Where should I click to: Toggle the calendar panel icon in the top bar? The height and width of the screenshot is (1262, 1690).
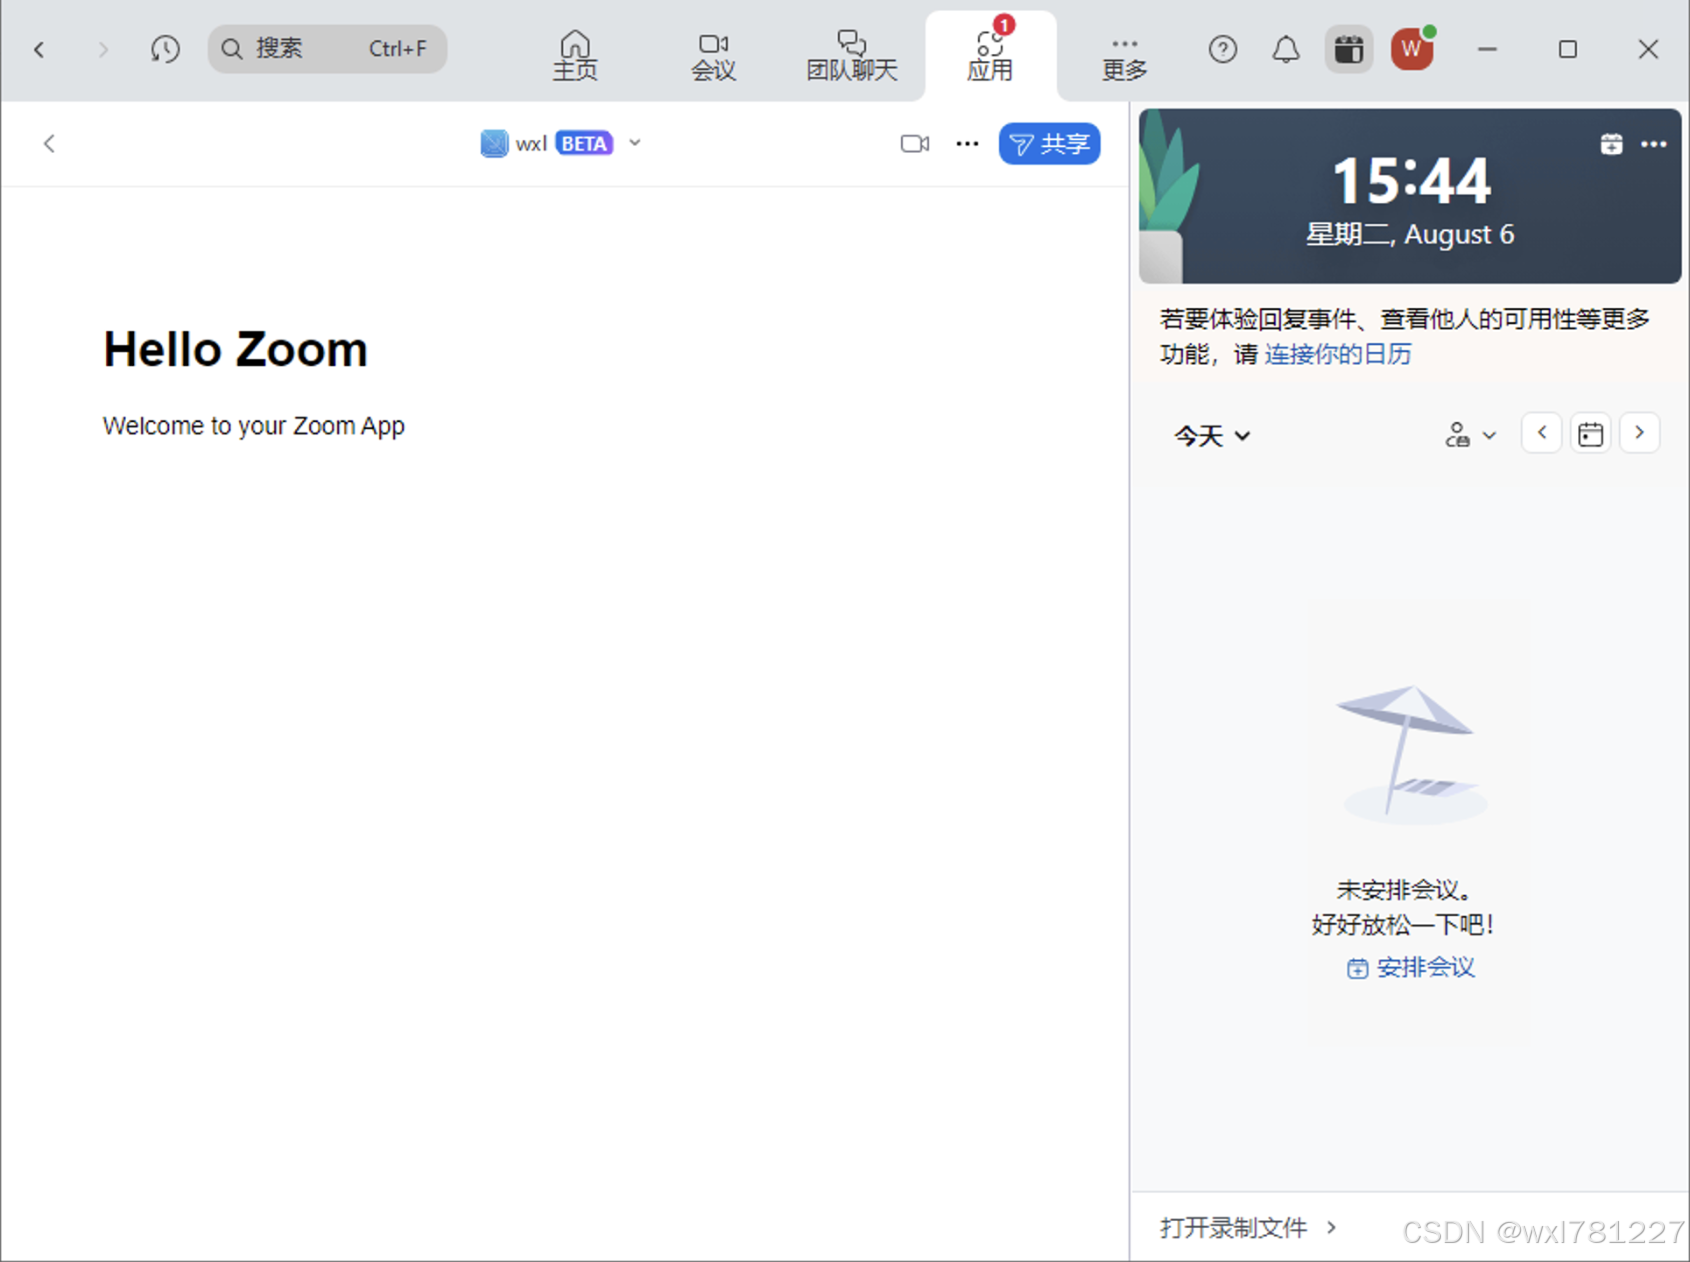[1349, 49]
